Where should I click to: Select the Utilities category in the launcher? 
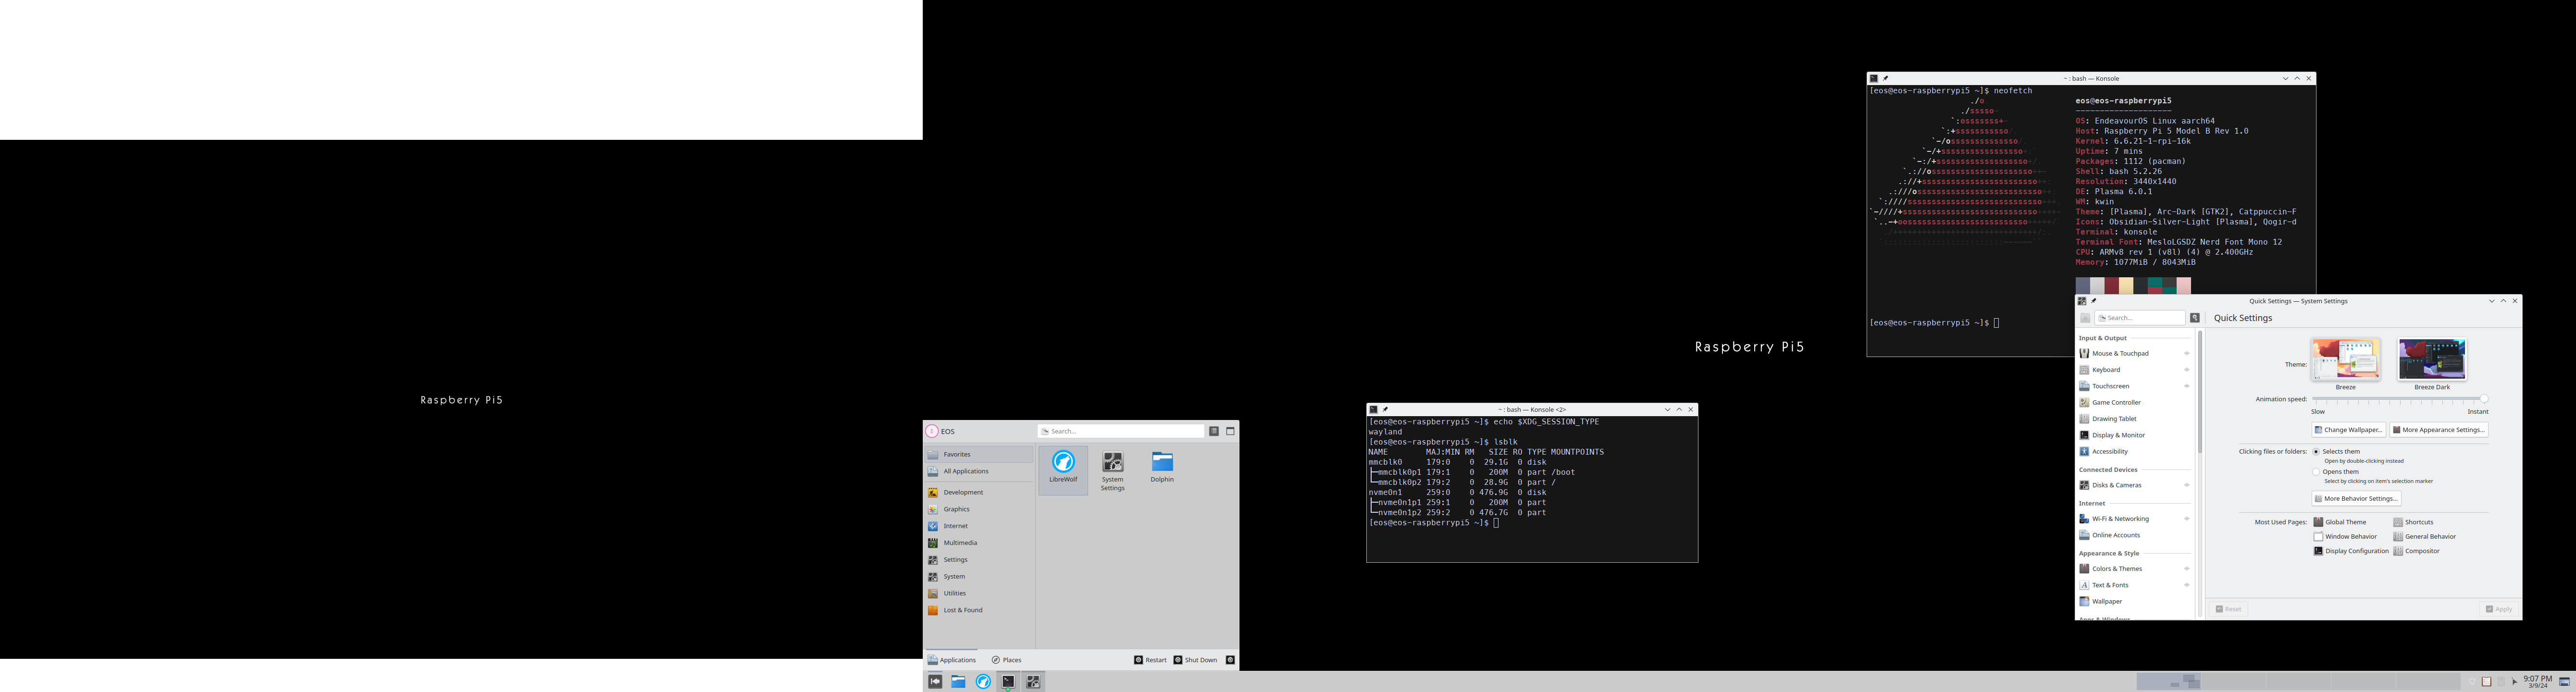coord(979,593)
